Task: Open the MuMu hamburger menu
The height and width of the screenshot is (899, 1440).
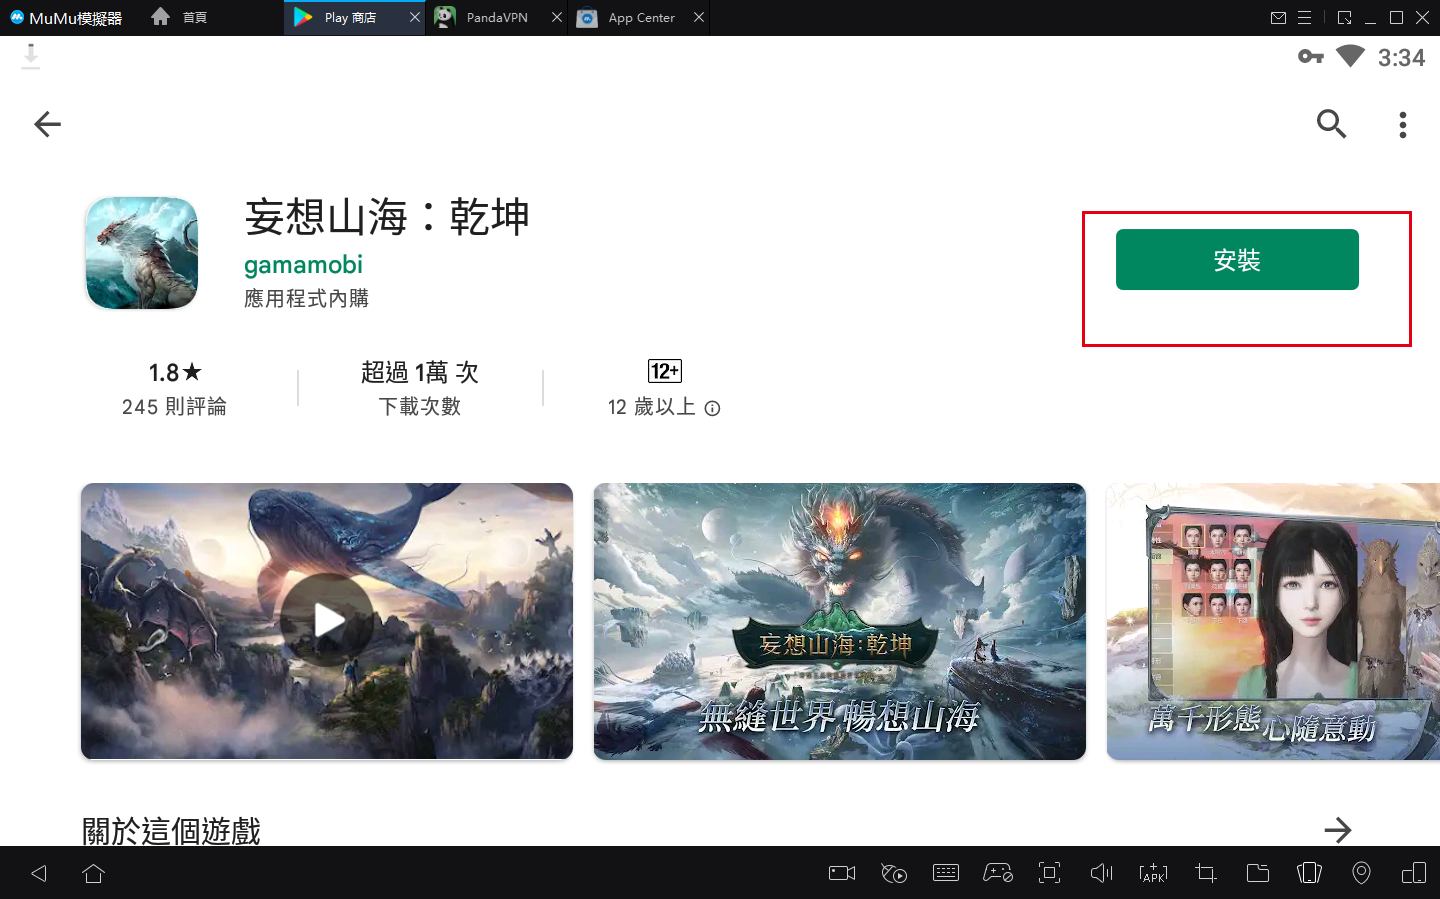Action: coord(1304,18)
